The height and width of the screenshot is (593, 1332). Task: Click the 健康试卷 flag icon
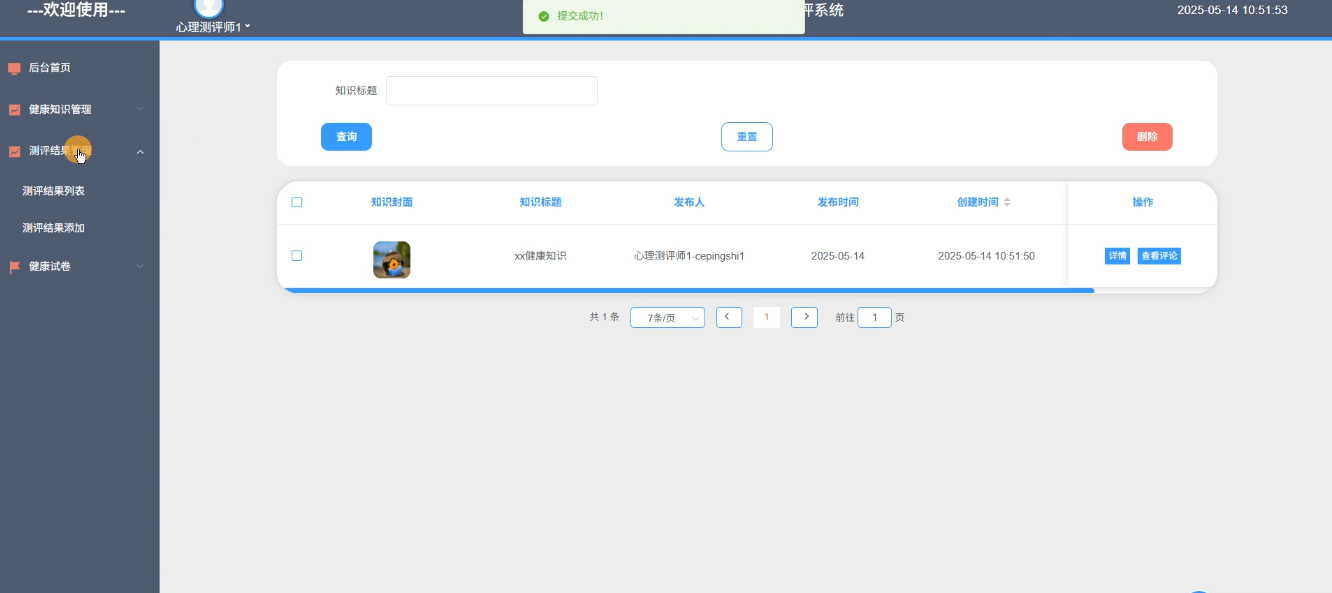pos(14,267)
